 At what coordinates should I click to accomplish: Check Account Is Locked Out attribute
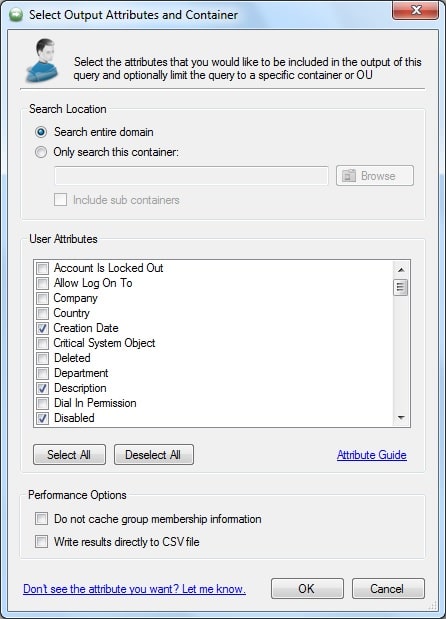pos(42,268)
